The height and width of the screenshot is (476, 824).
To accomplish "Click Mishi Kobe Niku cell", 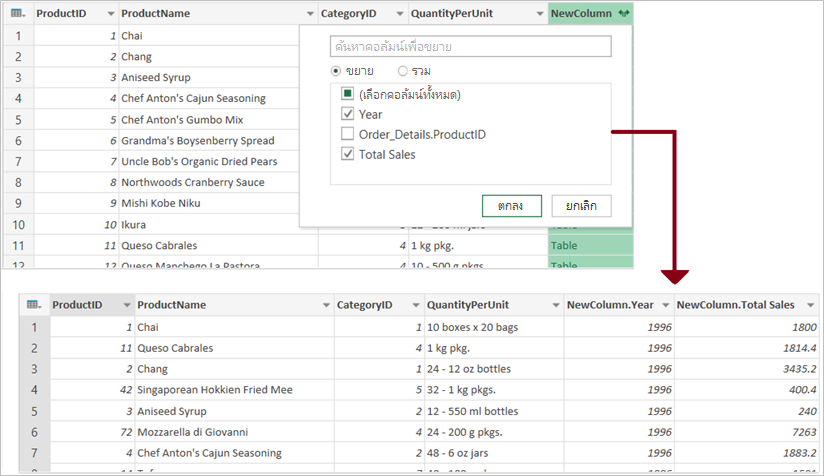I will pos(209,203).
